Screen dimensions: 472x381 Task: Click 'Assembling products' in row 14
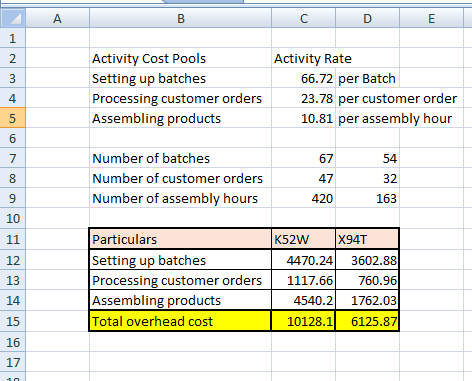tap(181, 300)
